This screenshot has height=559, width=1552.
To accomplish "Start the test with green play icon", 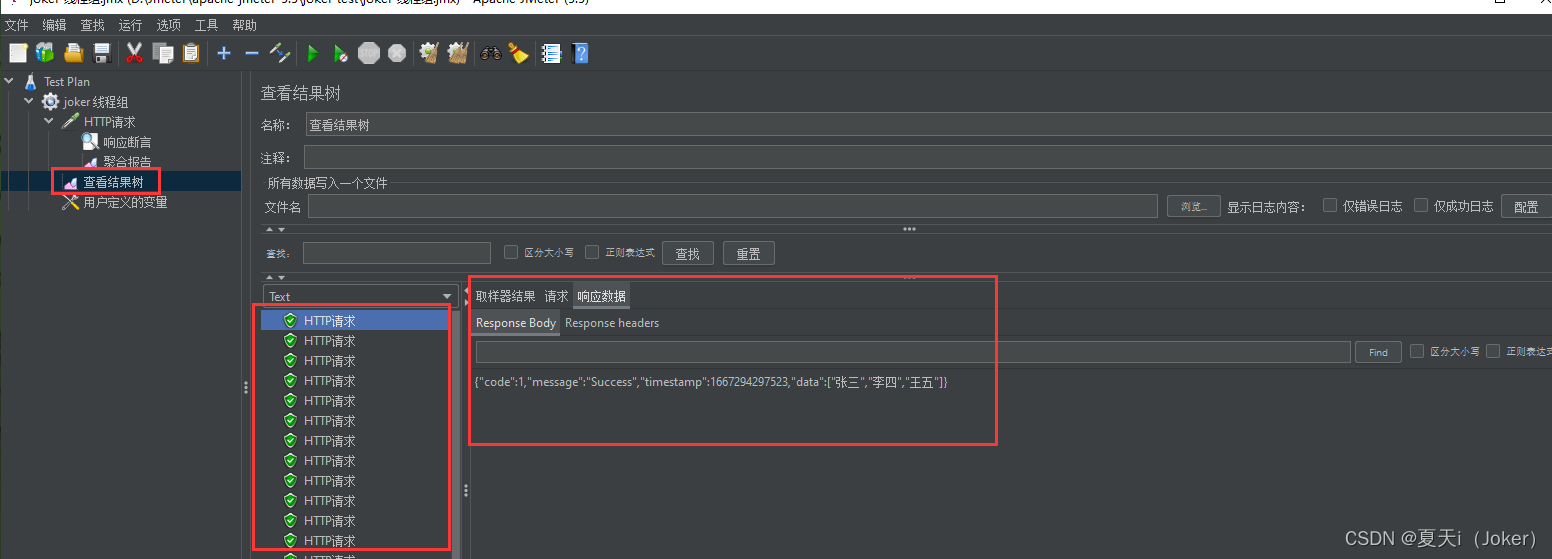I will click(x=313, y=53).
